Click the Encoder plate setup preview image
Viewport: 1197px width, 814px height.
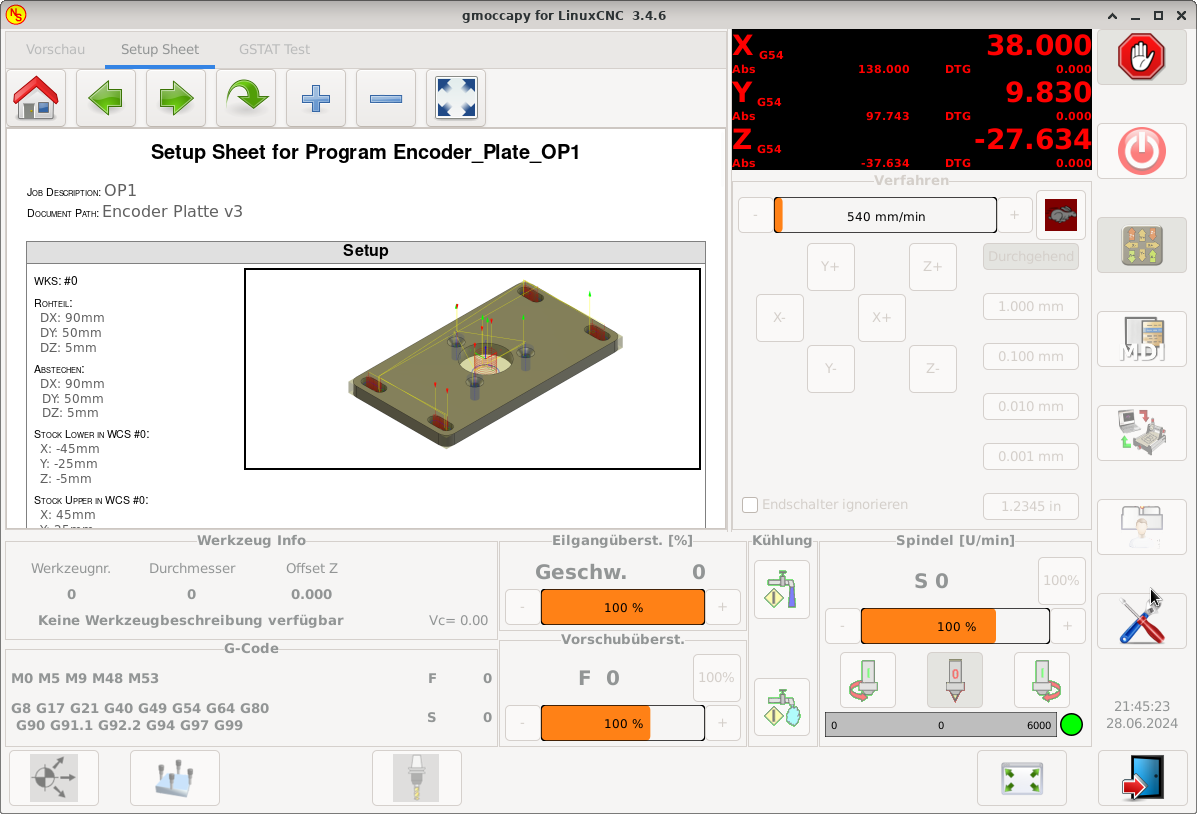click(473, 369)
